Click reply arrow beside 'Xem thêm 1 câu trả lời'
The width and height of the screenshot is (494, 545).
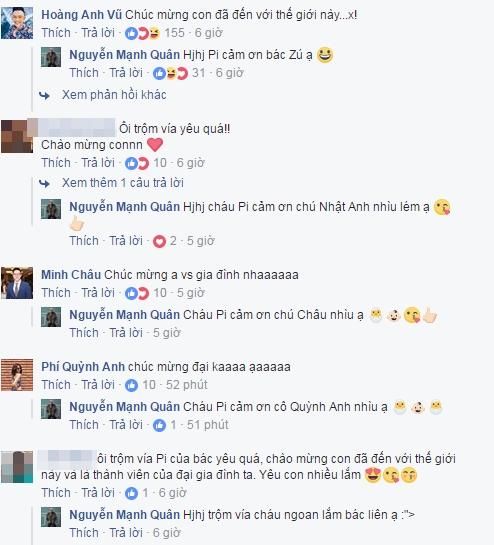pyautogui.click(x=44, y=183)
